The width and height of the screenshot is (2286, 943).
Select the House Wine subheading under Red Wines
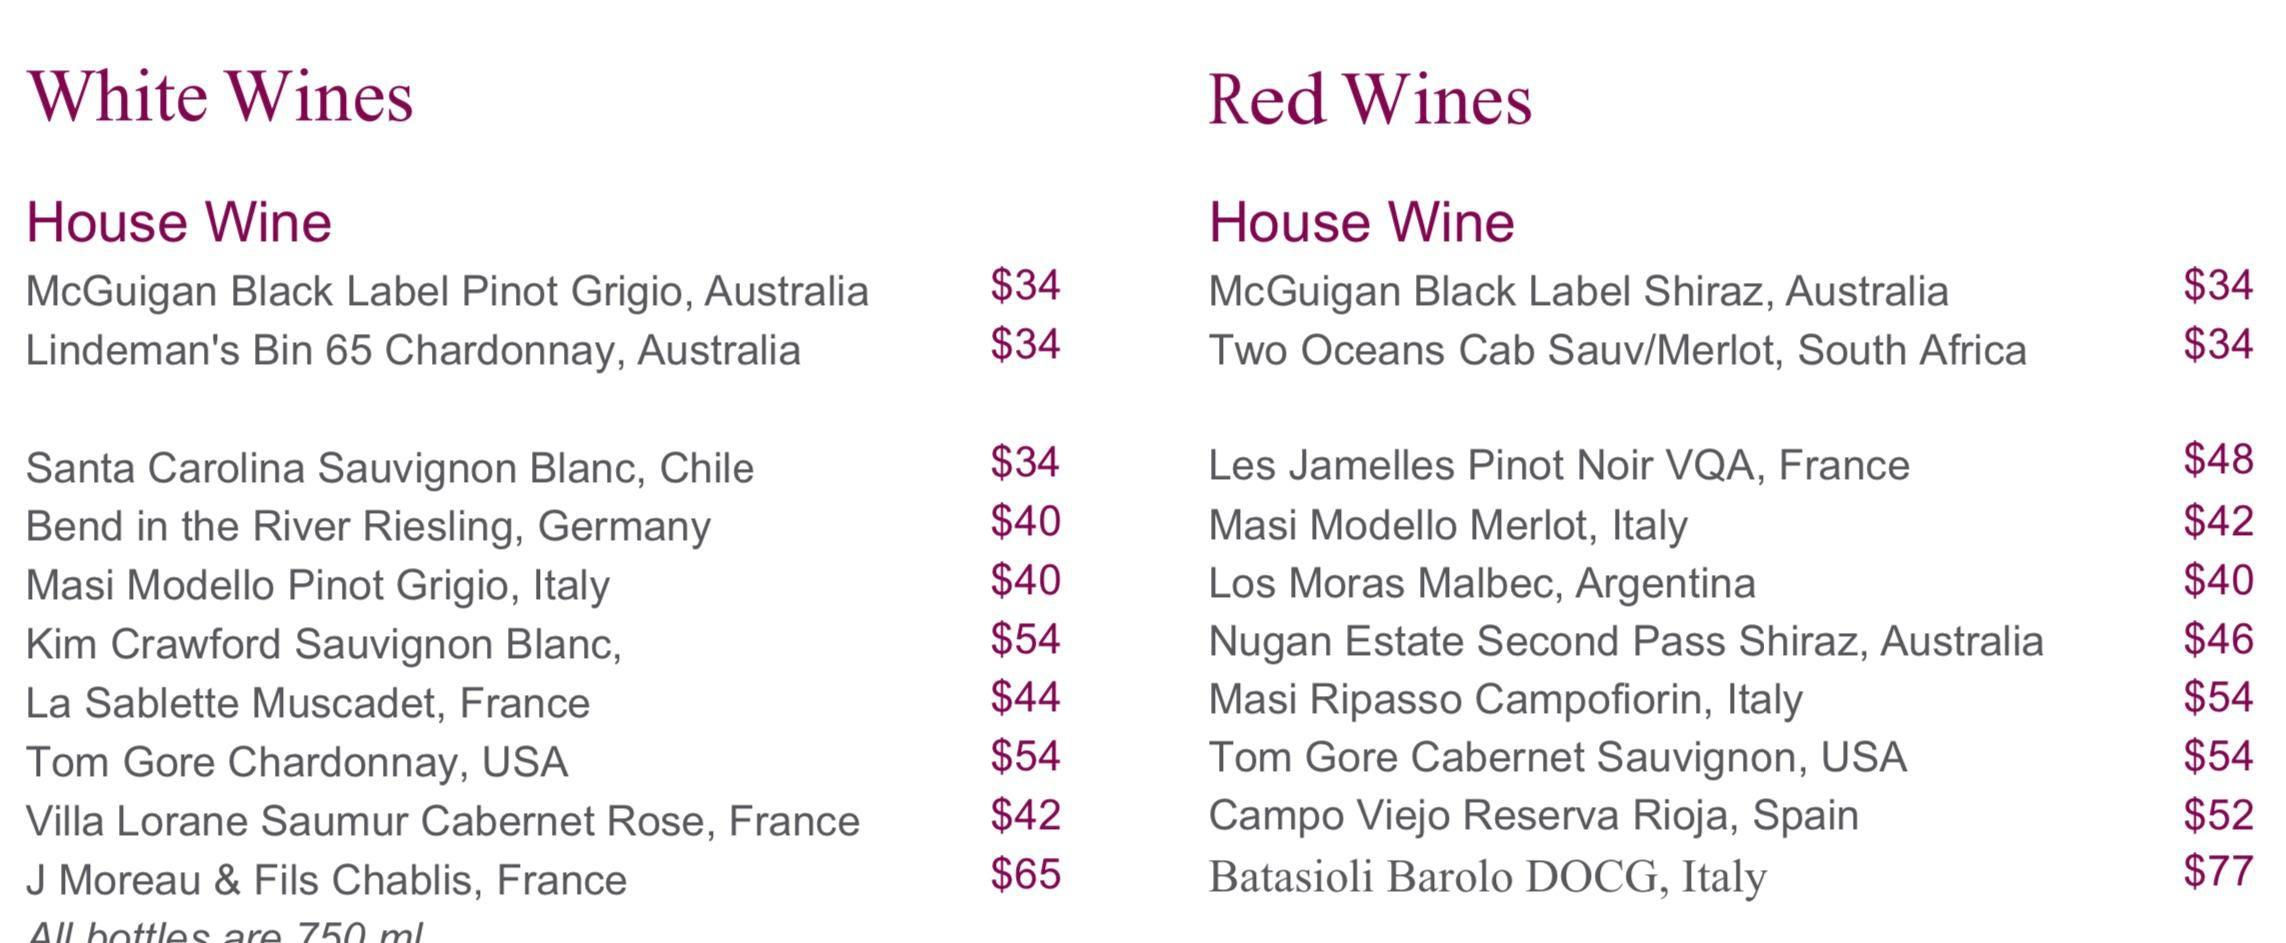(1361, 222)
